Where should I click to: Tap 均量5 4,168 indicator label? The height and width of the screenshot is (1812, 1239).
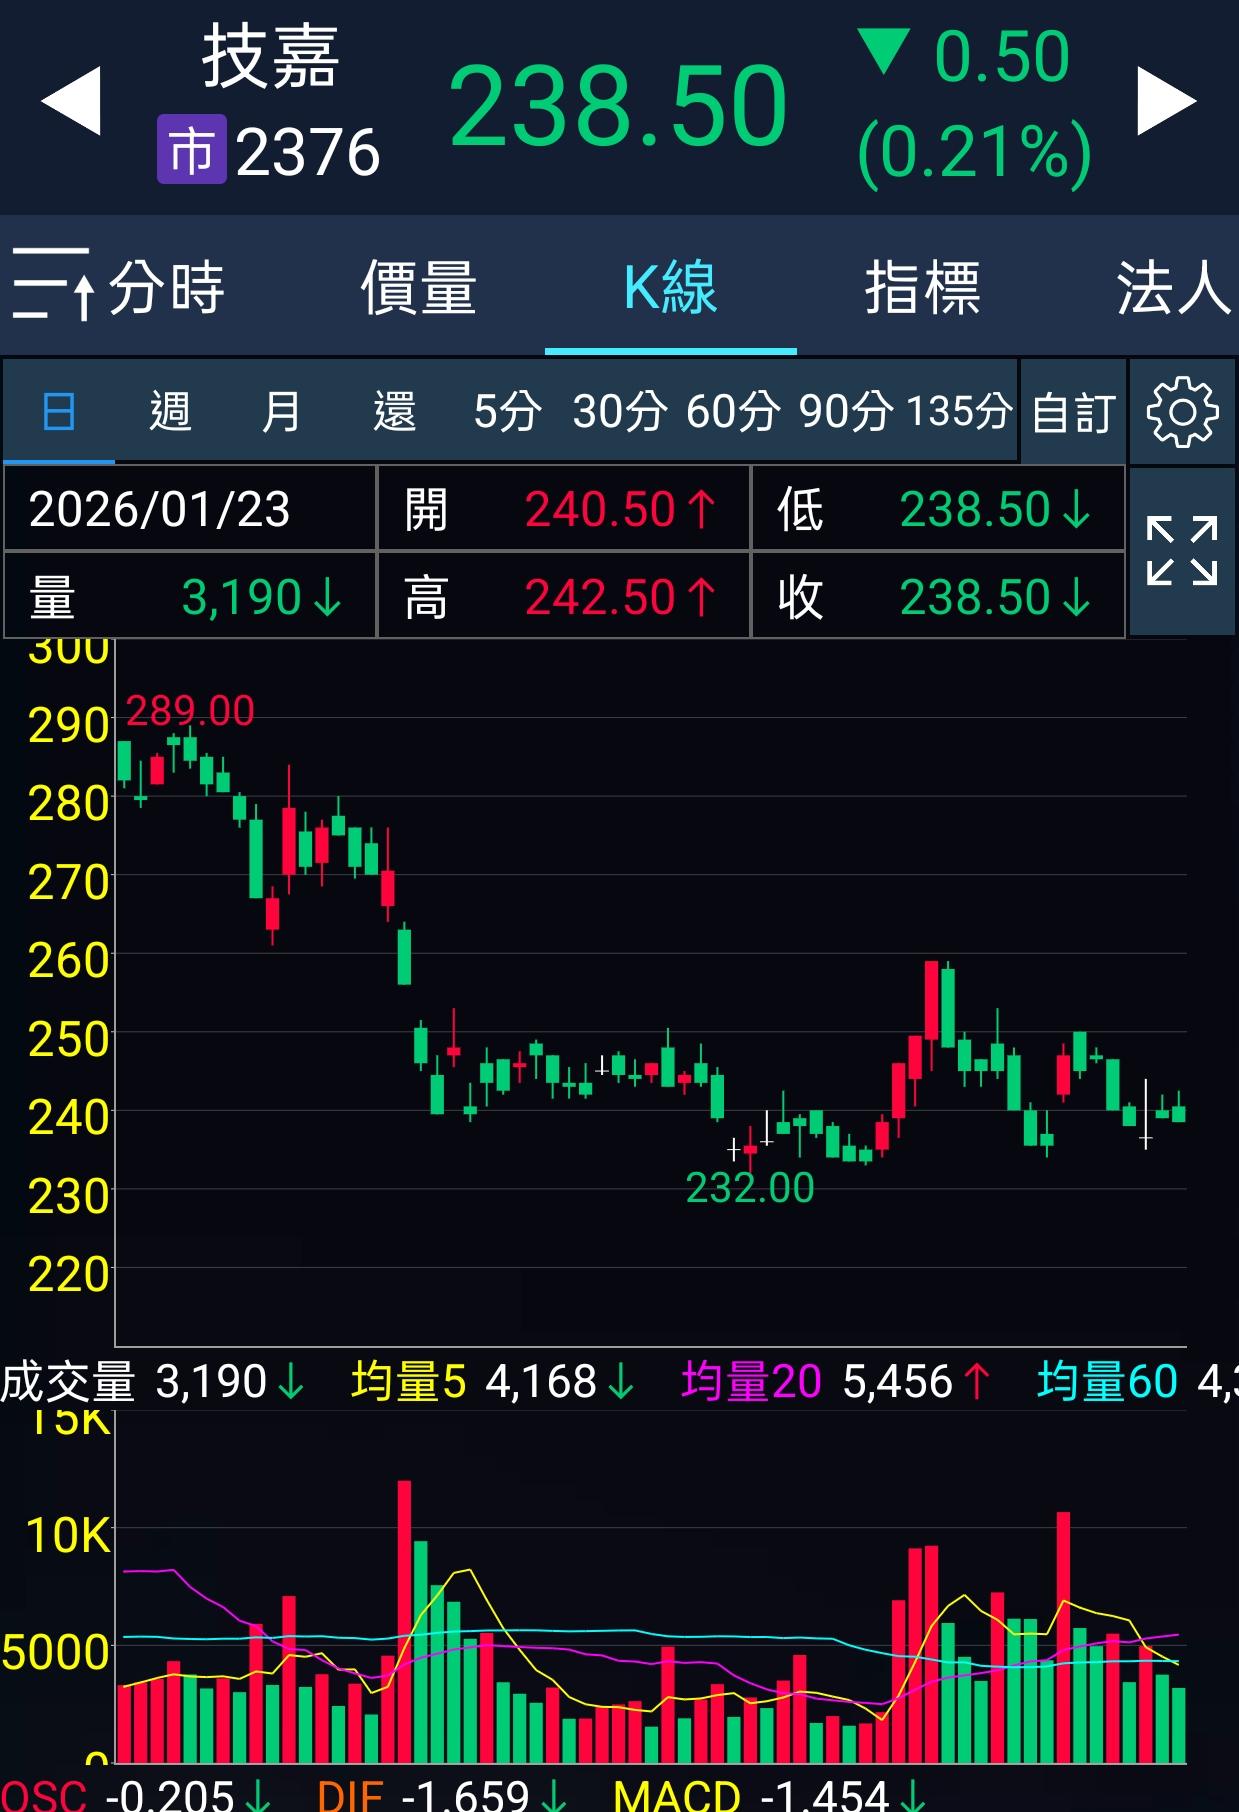[493, 1382]
